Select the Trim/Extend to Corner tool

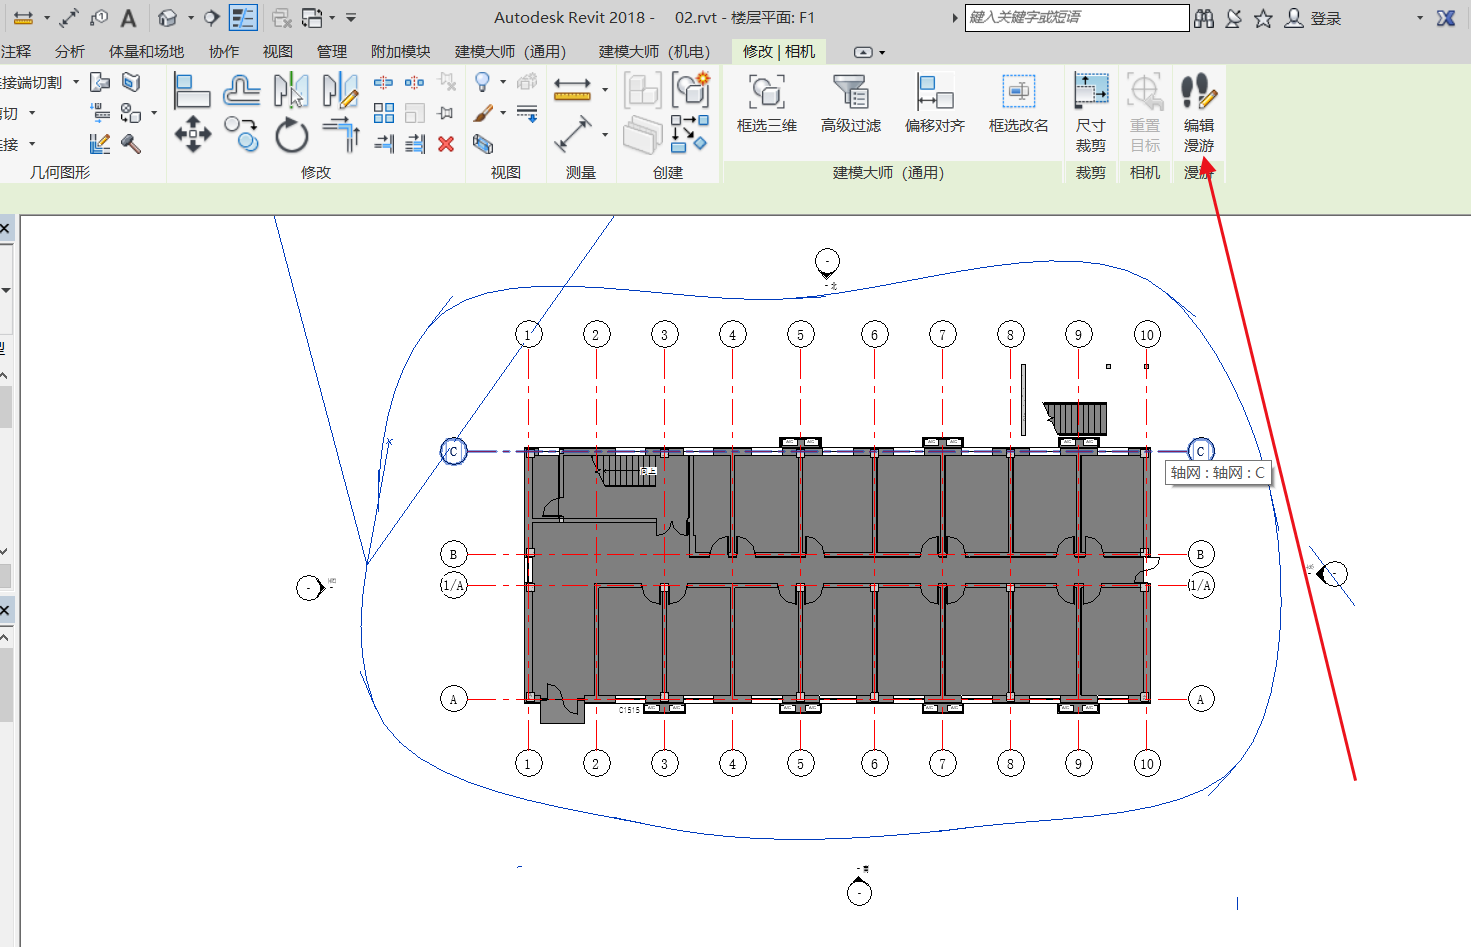click(x=341, y=134)
